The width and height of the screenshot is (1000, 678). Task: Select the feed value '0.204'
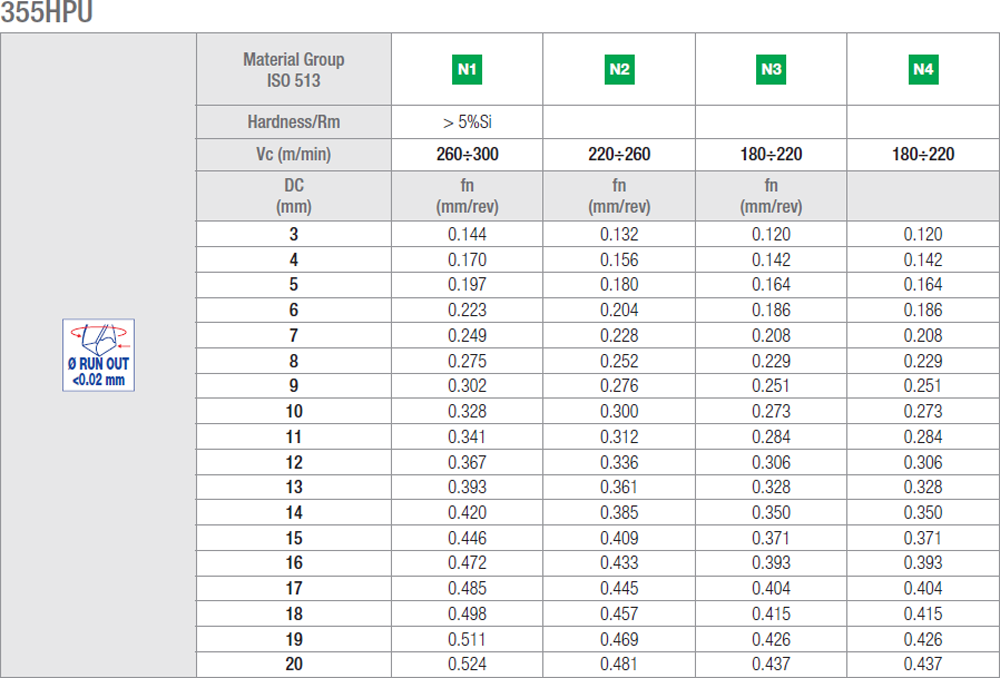click(619, 310)
